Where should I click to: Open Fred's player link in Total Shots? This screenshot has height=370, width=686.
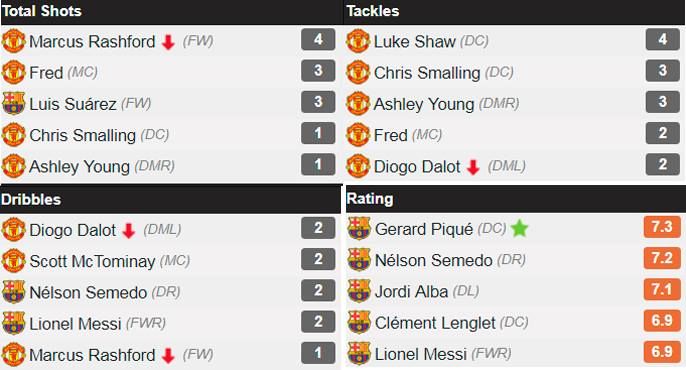(46, 73)
